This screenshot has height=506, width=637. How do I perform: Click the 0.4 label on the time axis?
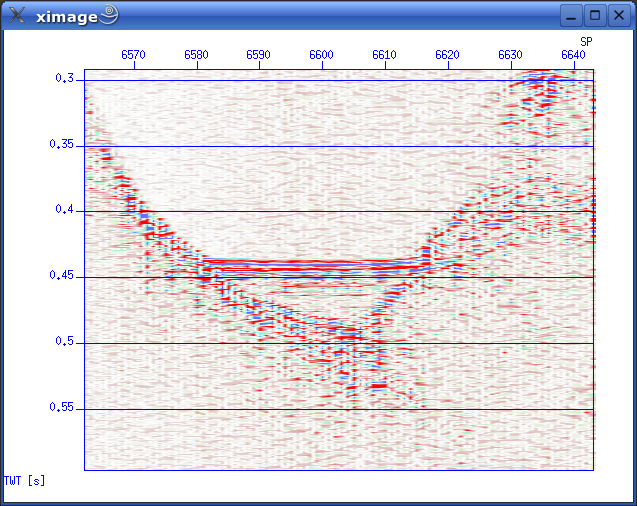pyautogui.click(x=65, y=210)
